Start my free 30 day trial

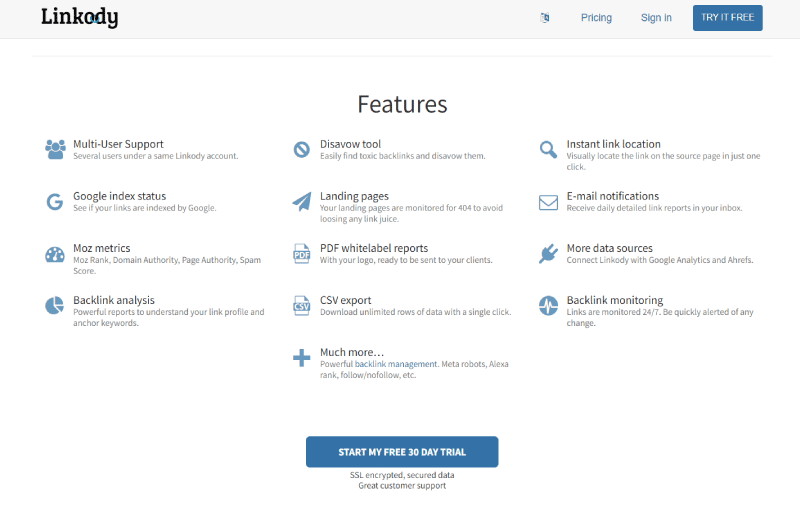(402, 452)
